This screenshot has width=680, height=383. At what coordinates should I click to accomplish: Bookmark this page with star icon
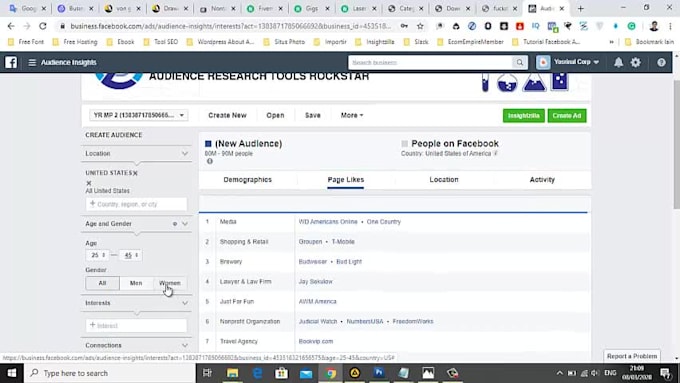click(420, 26)
